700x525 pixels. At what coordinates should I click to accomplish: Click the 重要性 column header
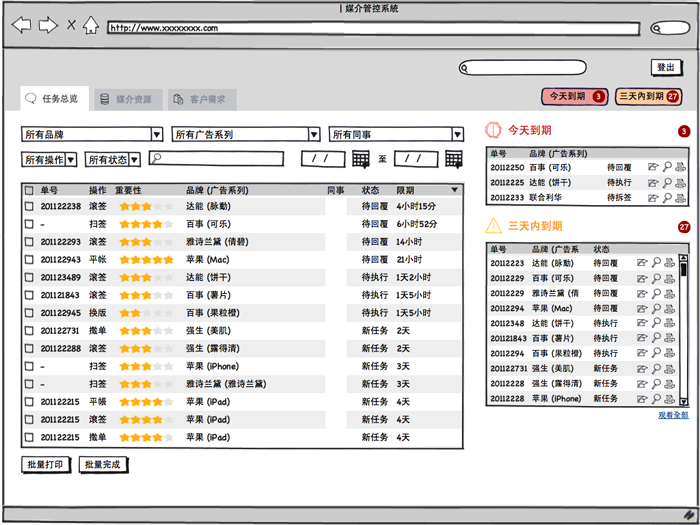pyautogui.click(x=128, y=191)
